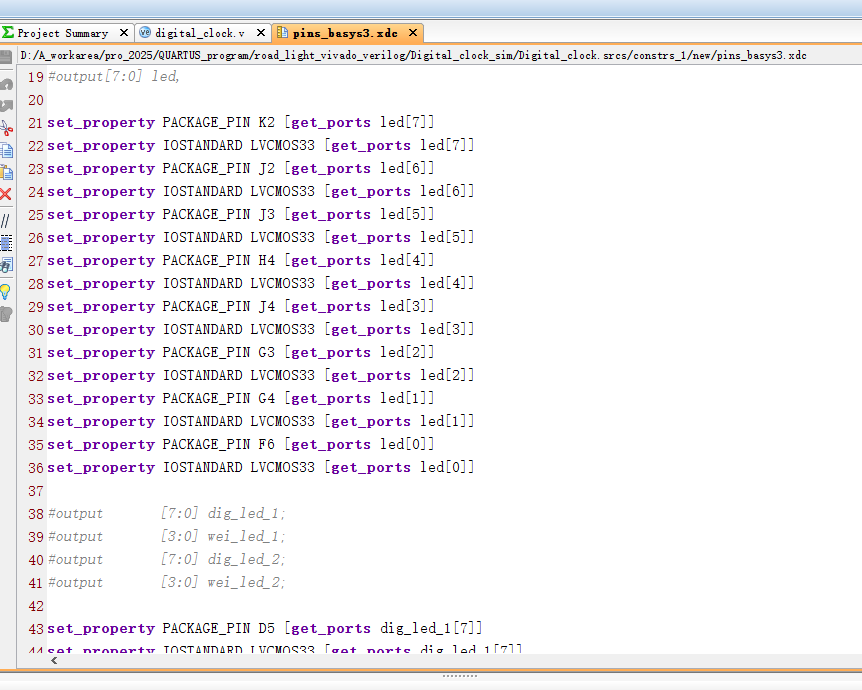Click the empty line 37 number

[36, 491]
